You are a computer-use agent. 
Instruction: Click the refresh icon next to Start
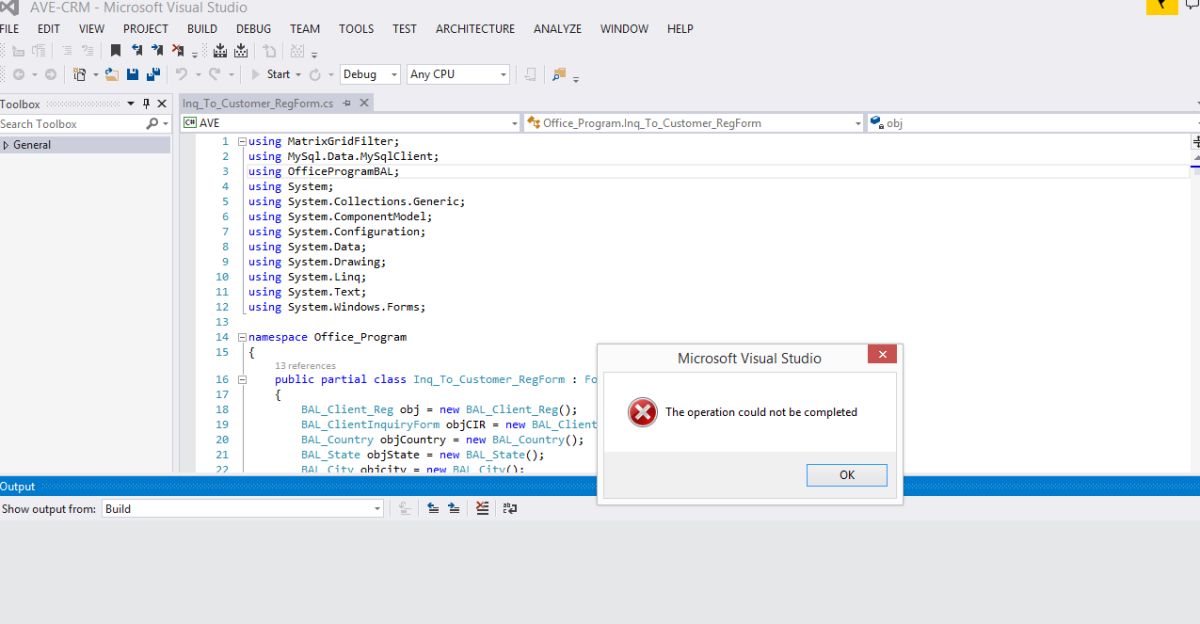pos(315,74)
